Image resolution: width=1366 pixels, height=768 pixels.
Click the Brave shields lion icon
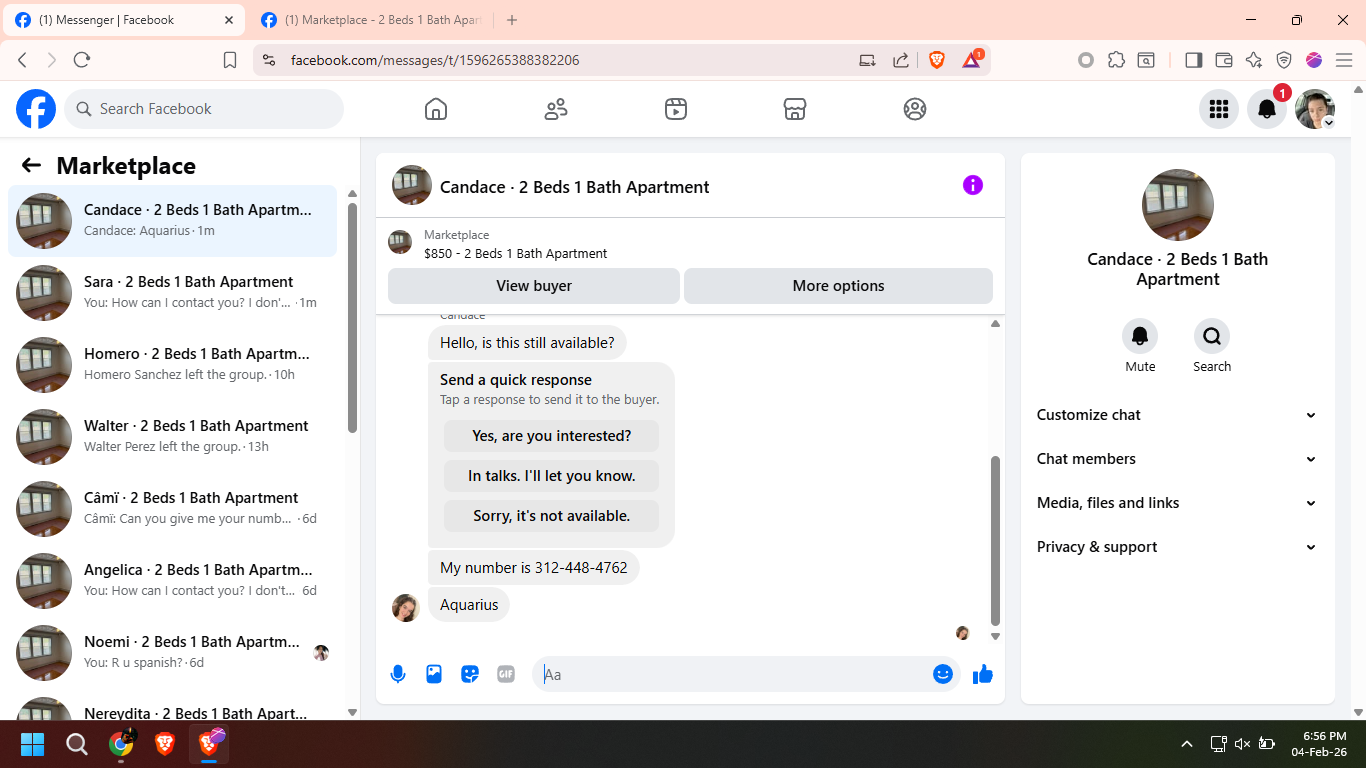pos(937,60)
